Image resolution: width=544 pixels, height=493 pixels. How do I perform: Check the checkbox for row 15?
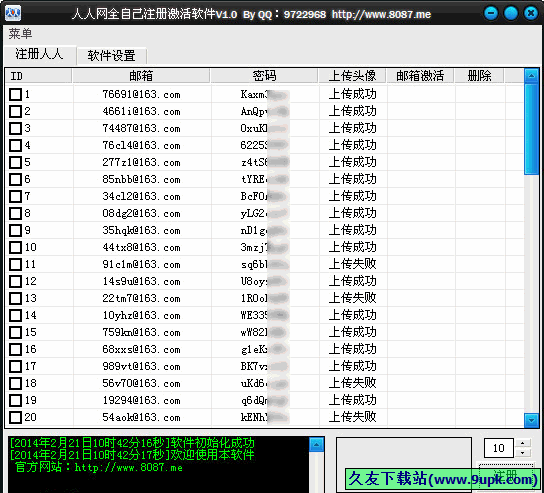point(15,332)
